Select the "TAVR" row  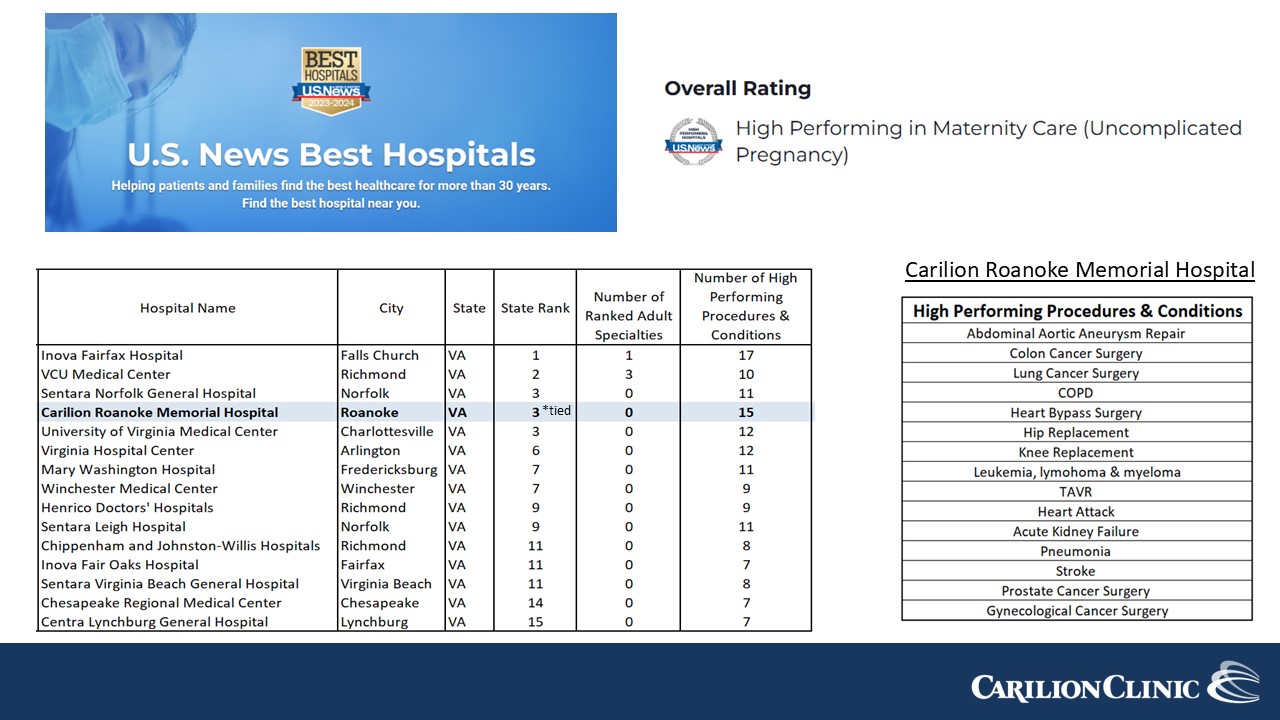pos(1077,492)
